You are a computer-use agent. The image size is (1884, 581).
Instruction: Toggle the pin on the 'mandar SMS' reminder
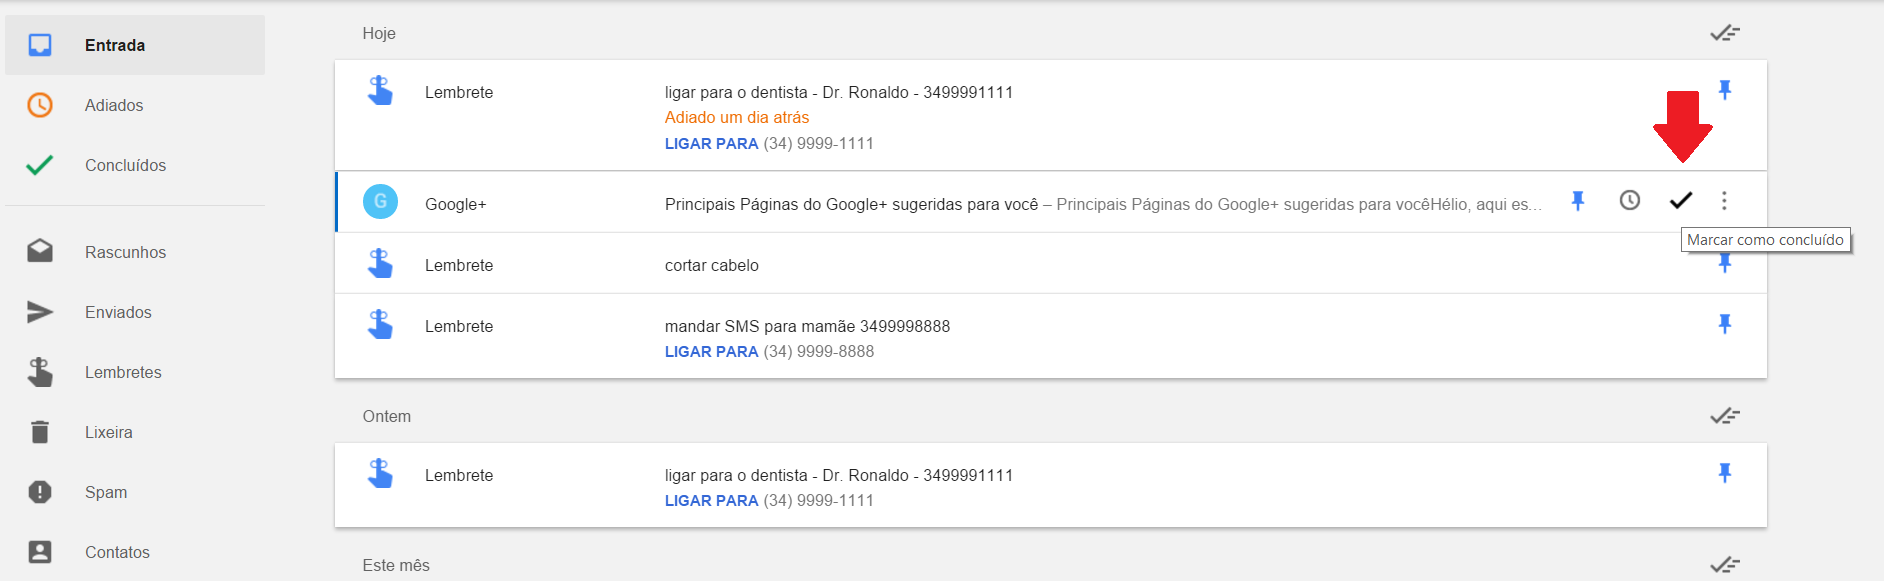click(1725, 323)
